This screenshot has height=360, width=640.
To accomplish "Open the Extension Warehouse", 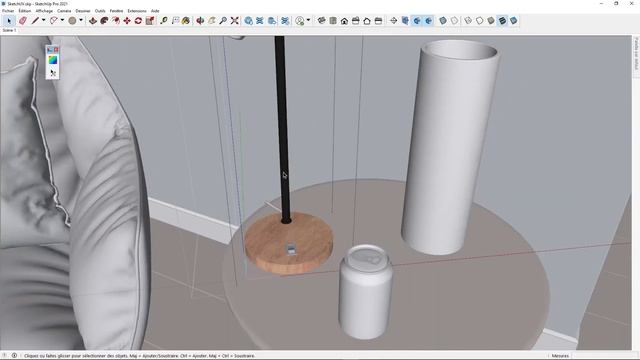I will (260, 20).
